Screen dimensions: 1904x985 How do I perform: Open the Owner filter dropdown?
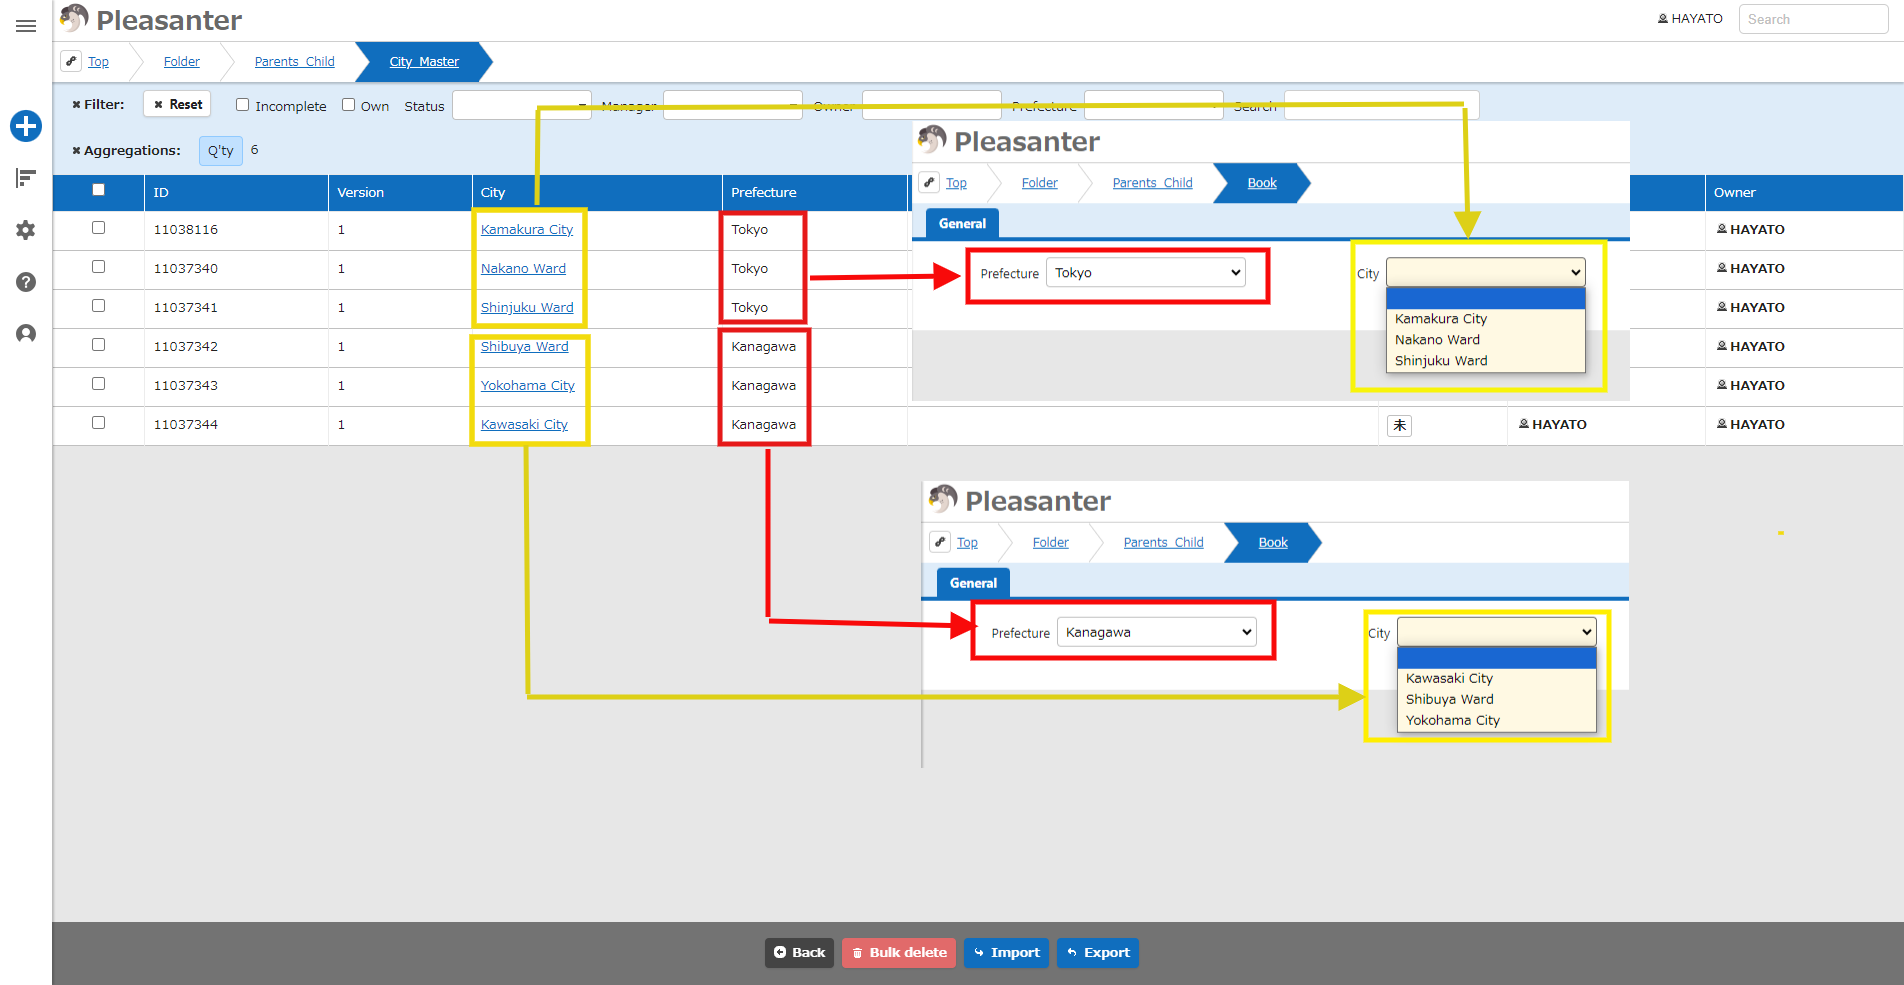click(x=931, y=105)
